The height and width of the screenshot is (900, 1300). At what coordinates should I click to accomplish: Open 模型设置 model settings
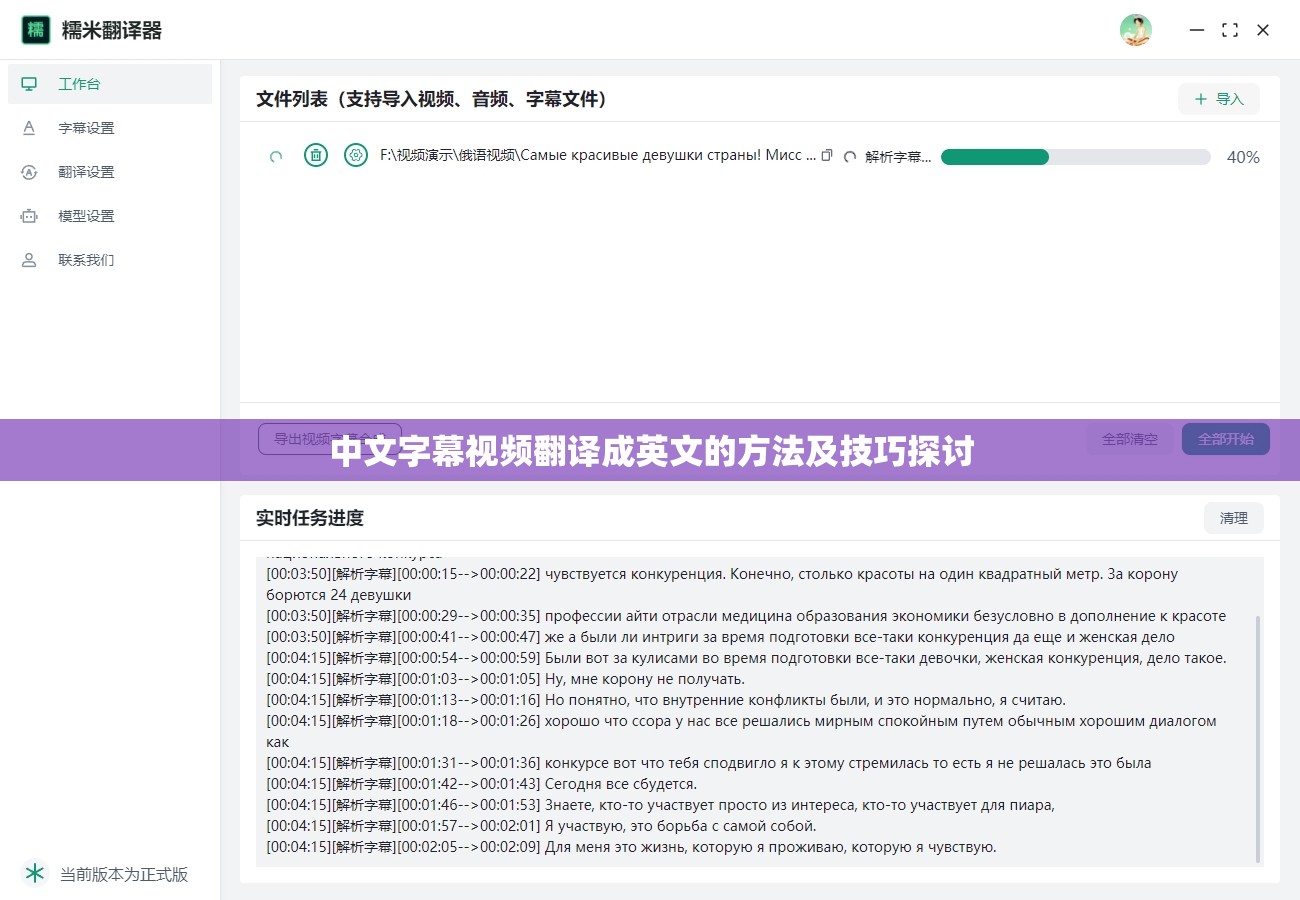(110, 216)
